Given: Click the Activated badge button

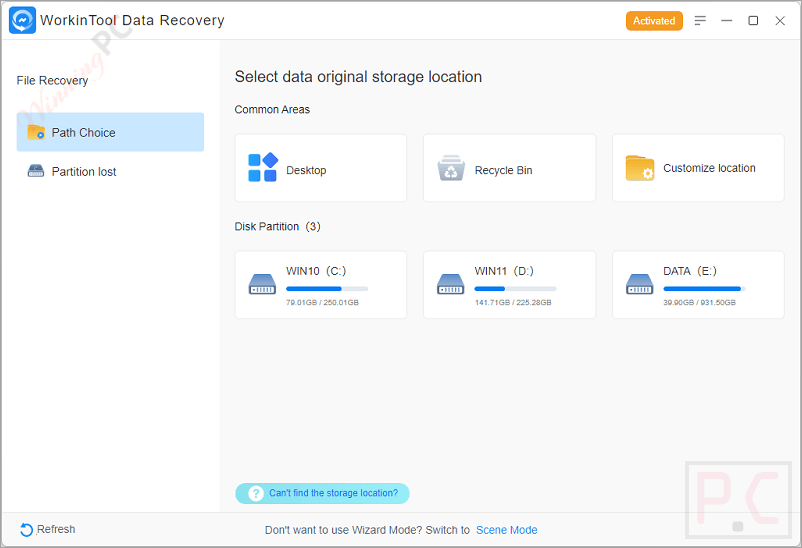Looking at the screenshot, I should click(x=654, y=21).
